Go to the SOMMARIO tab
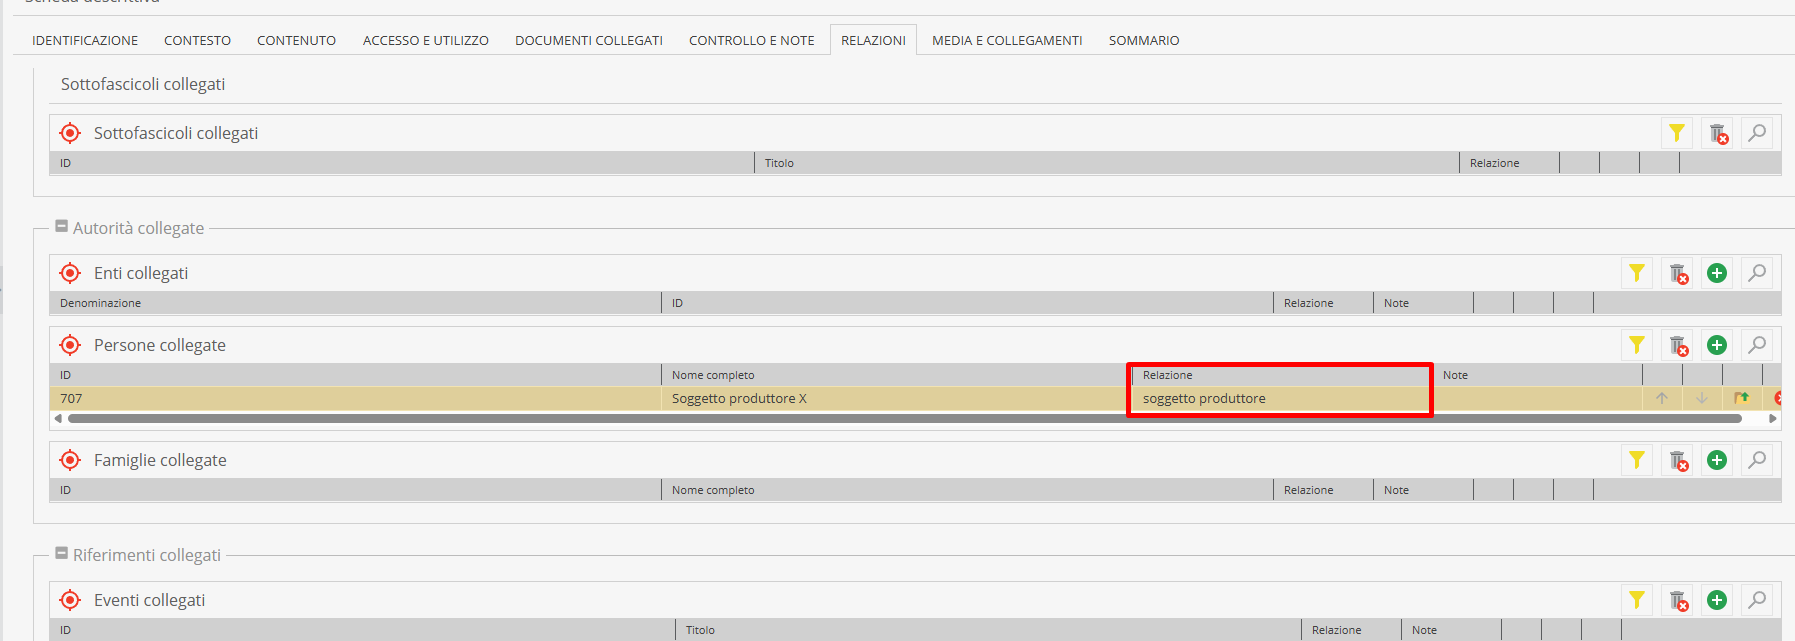This screenshot has height=641, width=1795. 1143,40
